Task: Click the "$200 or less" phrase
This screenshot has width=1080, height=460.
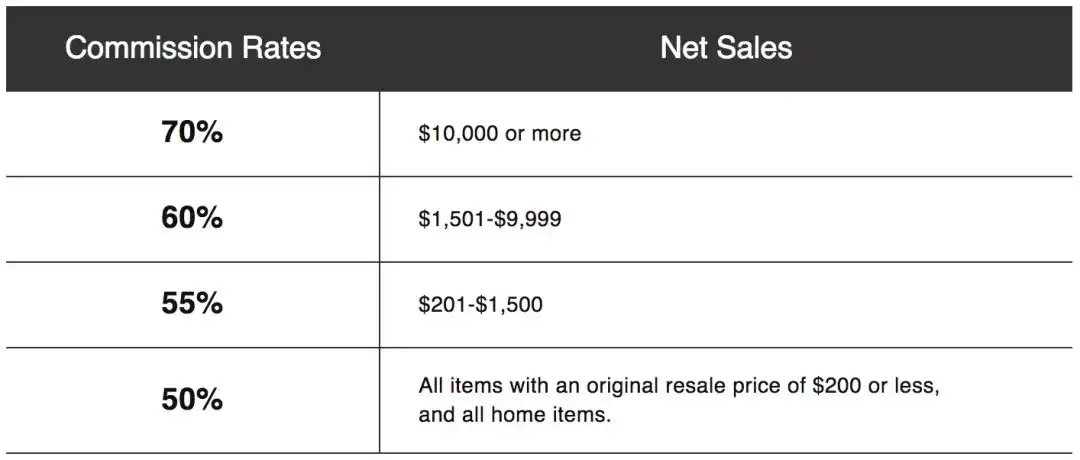Action: coord(875,386)
